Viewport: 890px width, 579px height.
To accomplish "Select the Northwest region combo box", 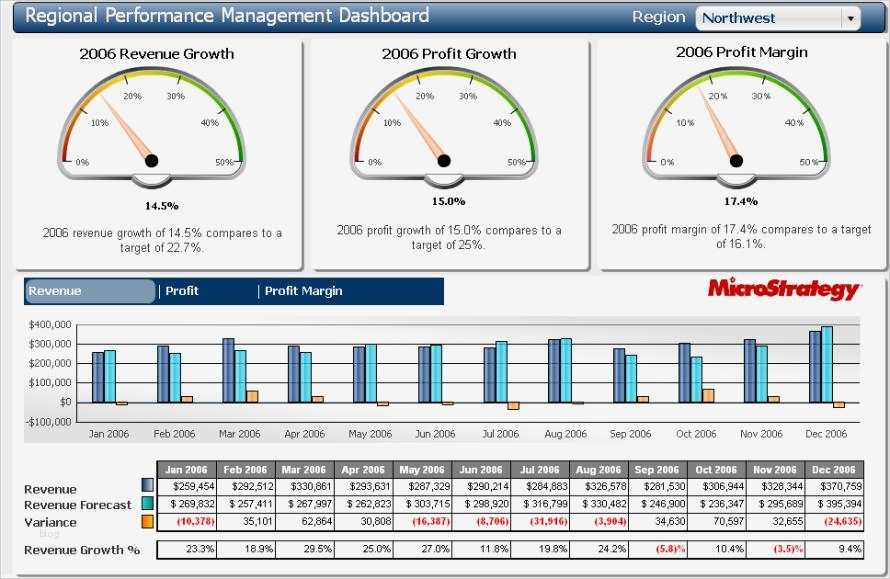I will click(x=778, y=18).
